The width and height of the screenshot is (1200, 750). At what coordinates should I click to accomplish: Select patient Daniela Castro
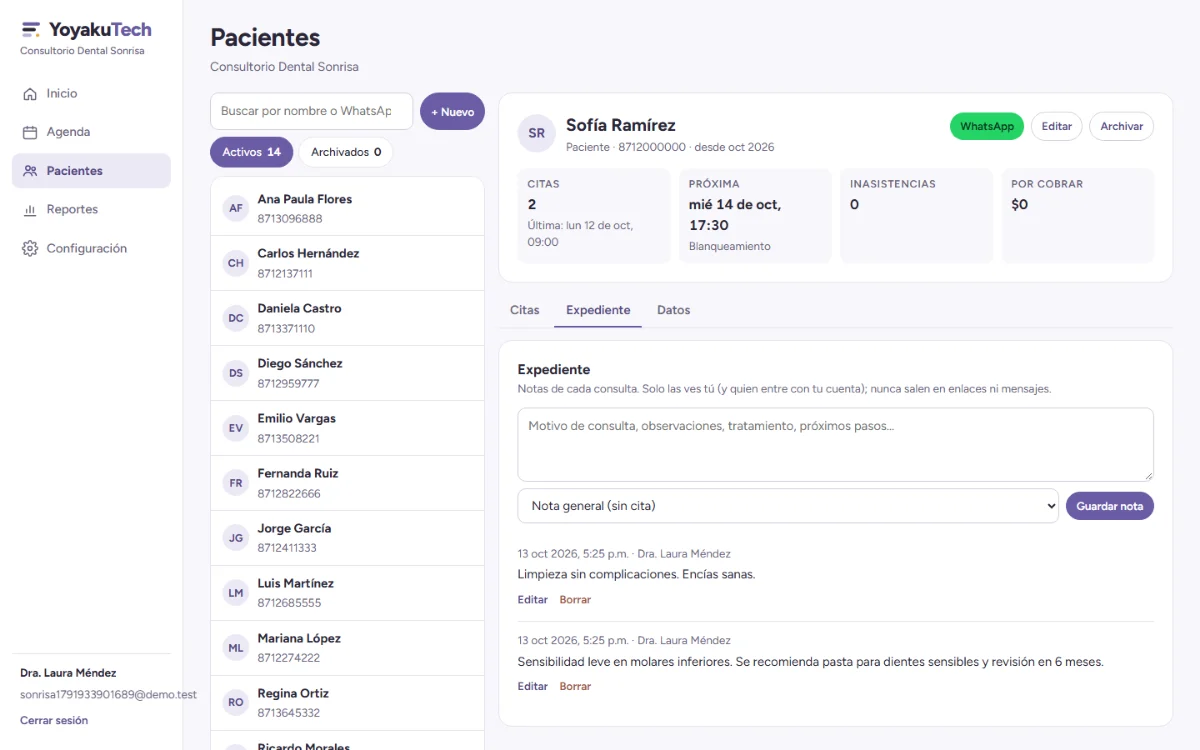coord(348,318)
